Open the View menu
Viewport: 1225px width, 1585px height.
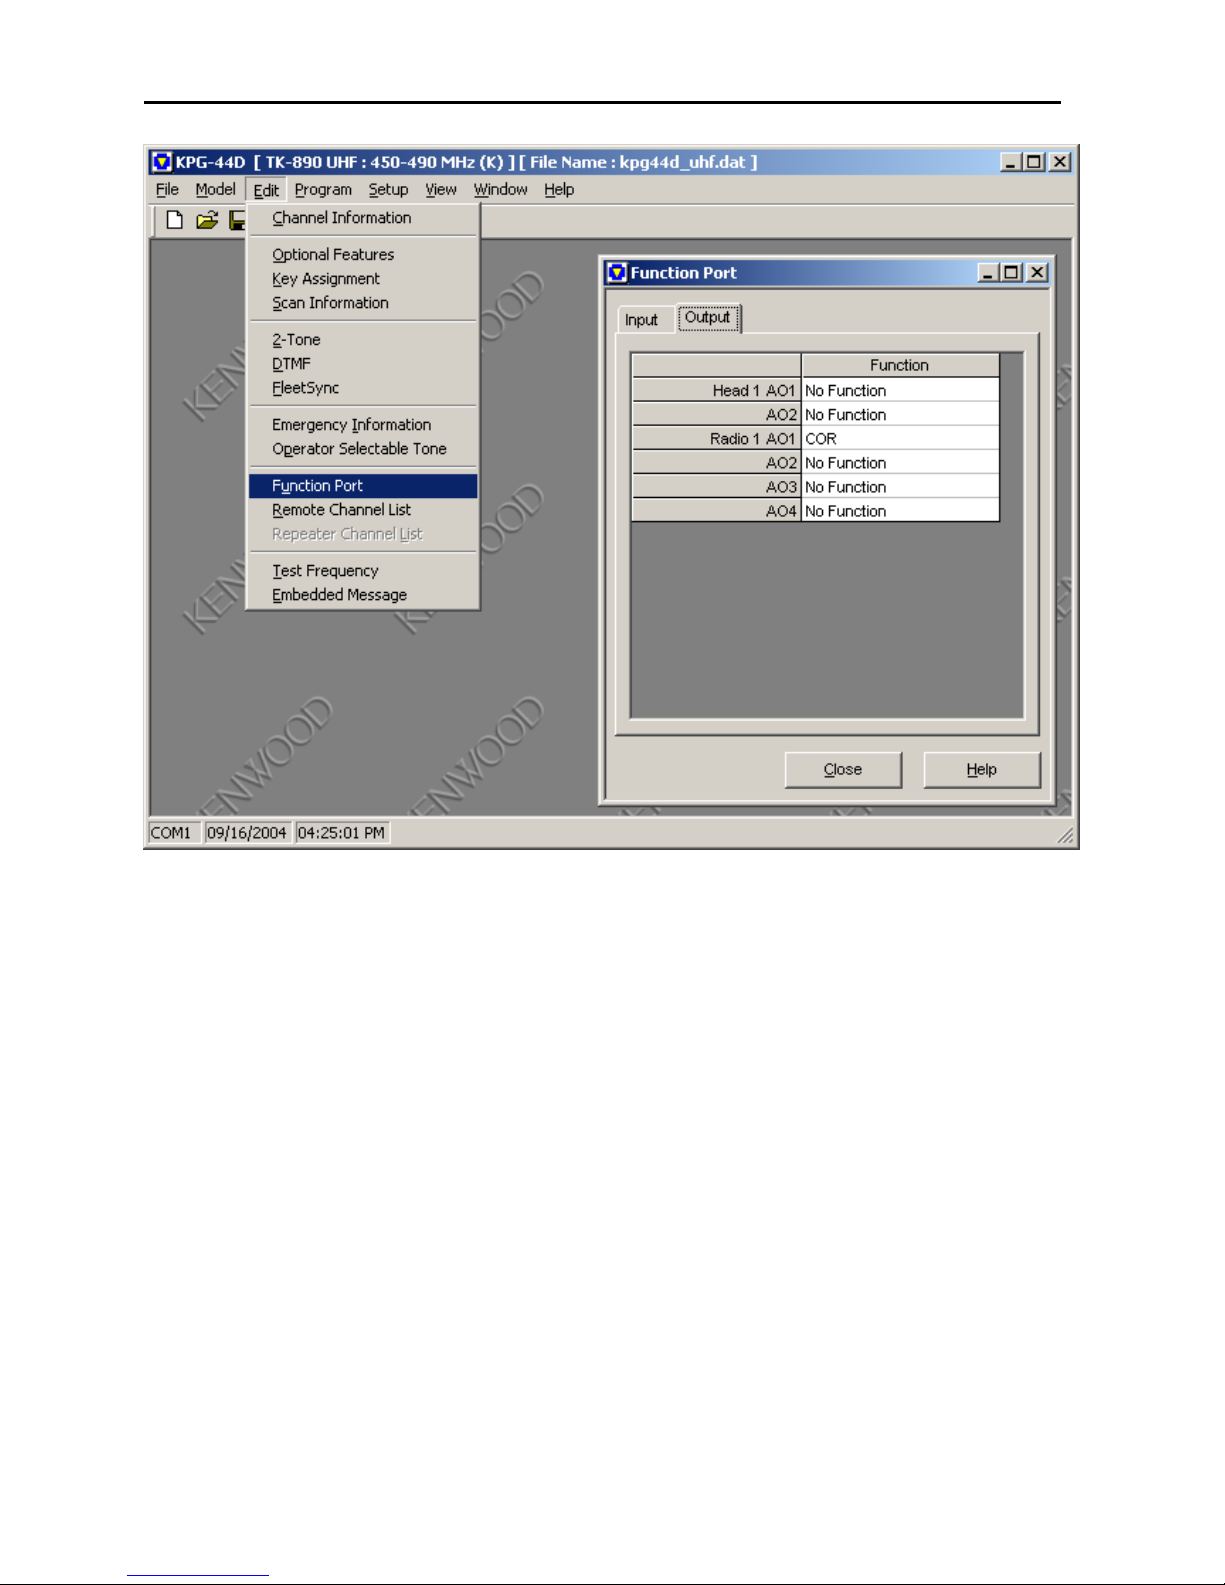coord(441,189)
